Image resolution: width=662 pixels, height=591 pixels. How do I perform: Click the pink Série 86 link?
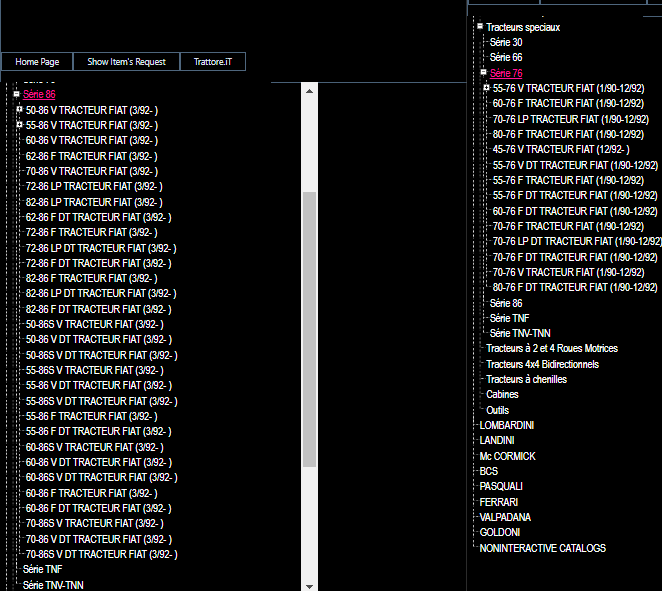pyautogui.click(x=39, y=94)
